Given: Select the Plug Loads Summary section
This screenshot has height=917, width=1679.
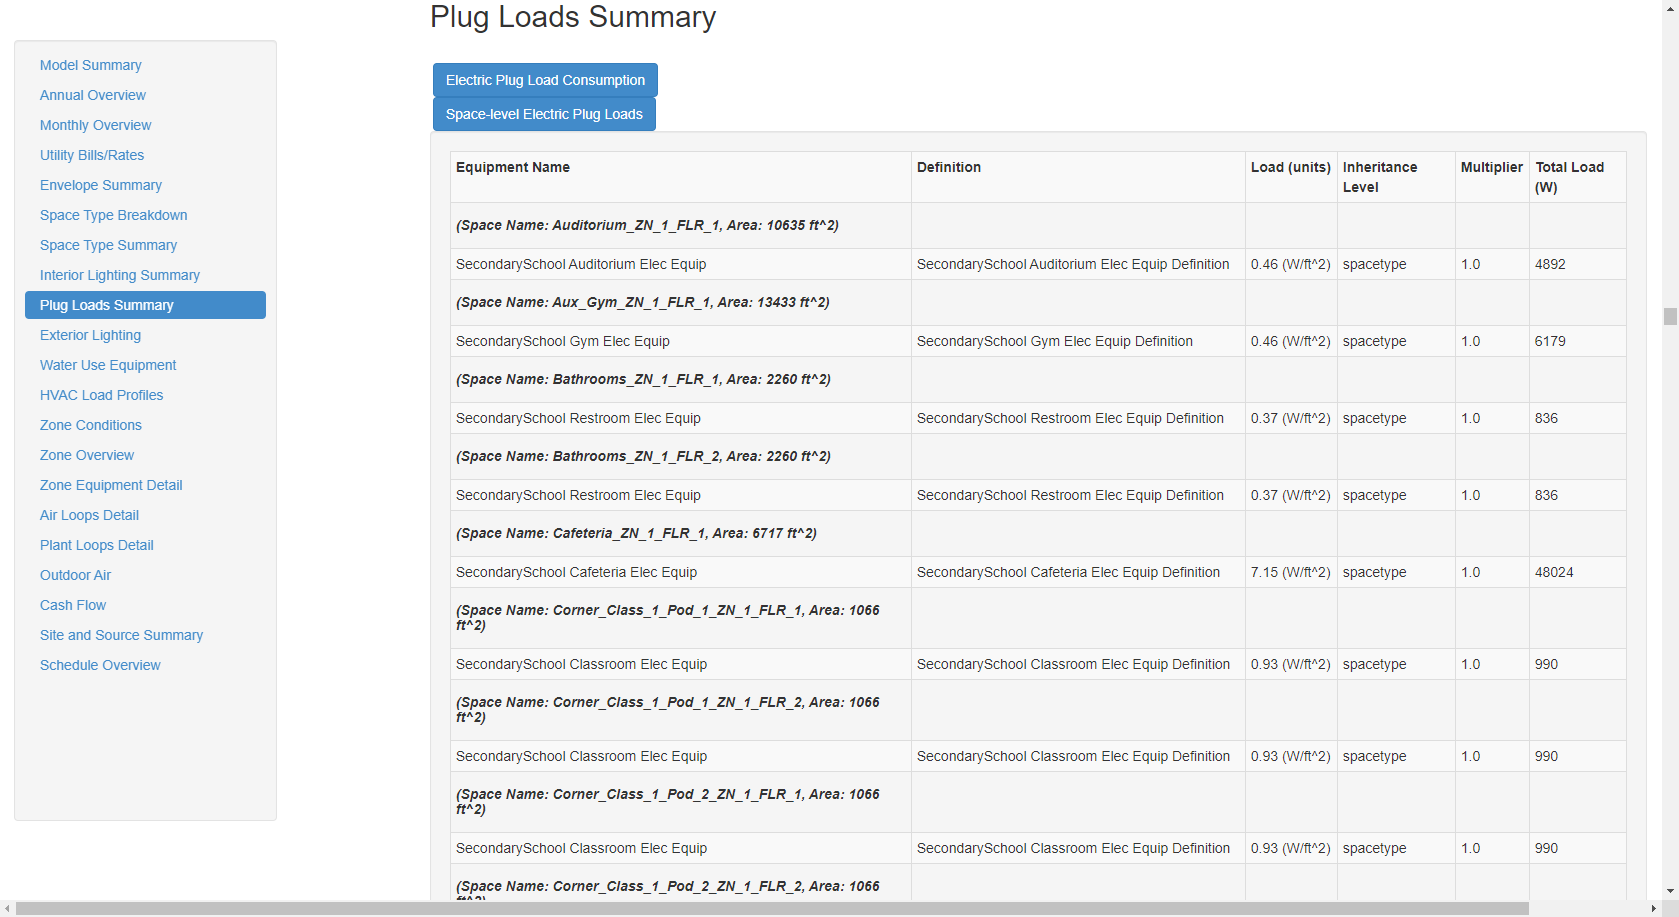Looking at the screenshot, I should point(106,305).
